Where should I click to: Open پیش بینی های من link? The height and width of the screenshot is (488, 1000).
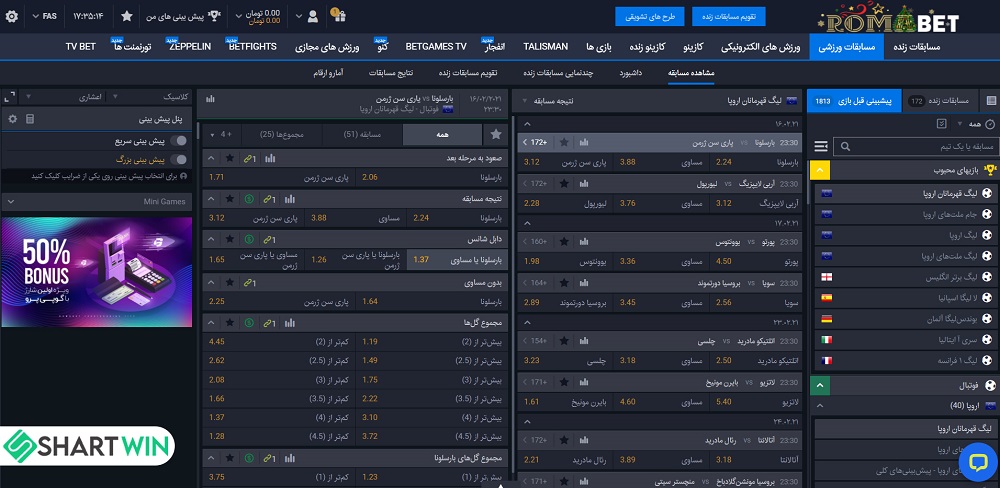point(182,16)
